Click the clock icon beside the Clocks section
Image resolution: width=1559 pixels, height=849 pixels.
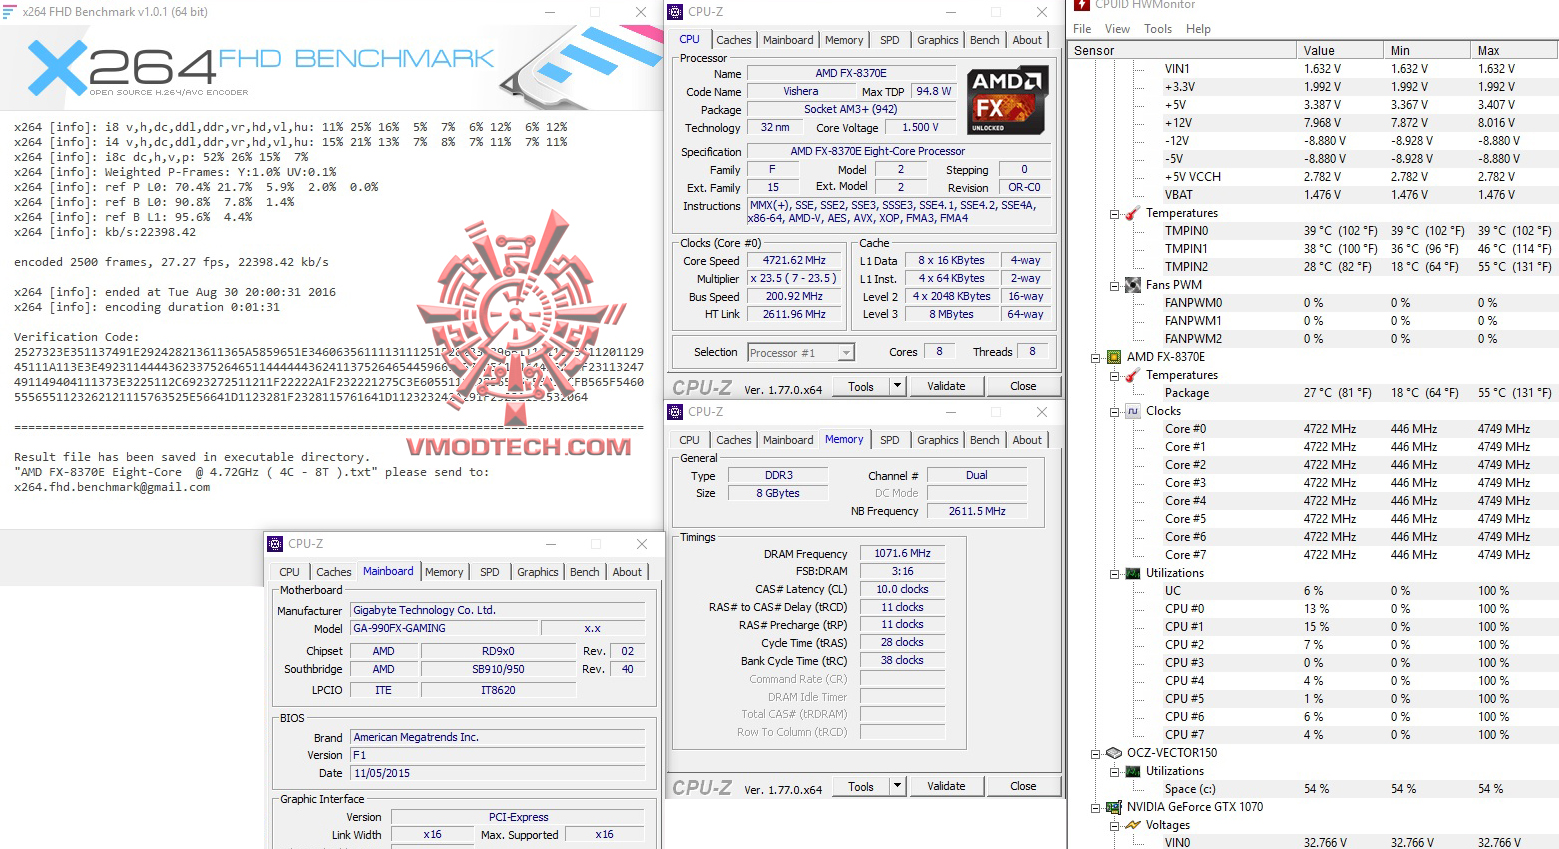click(x=1132, y=410)
